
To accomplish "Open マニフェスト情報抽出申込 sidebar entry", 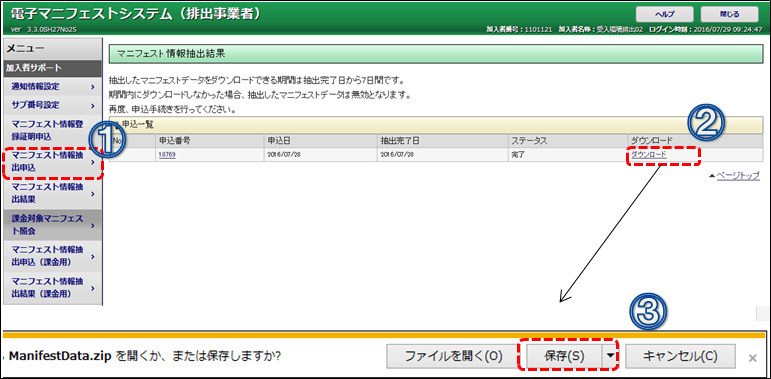I will (52, 162).
